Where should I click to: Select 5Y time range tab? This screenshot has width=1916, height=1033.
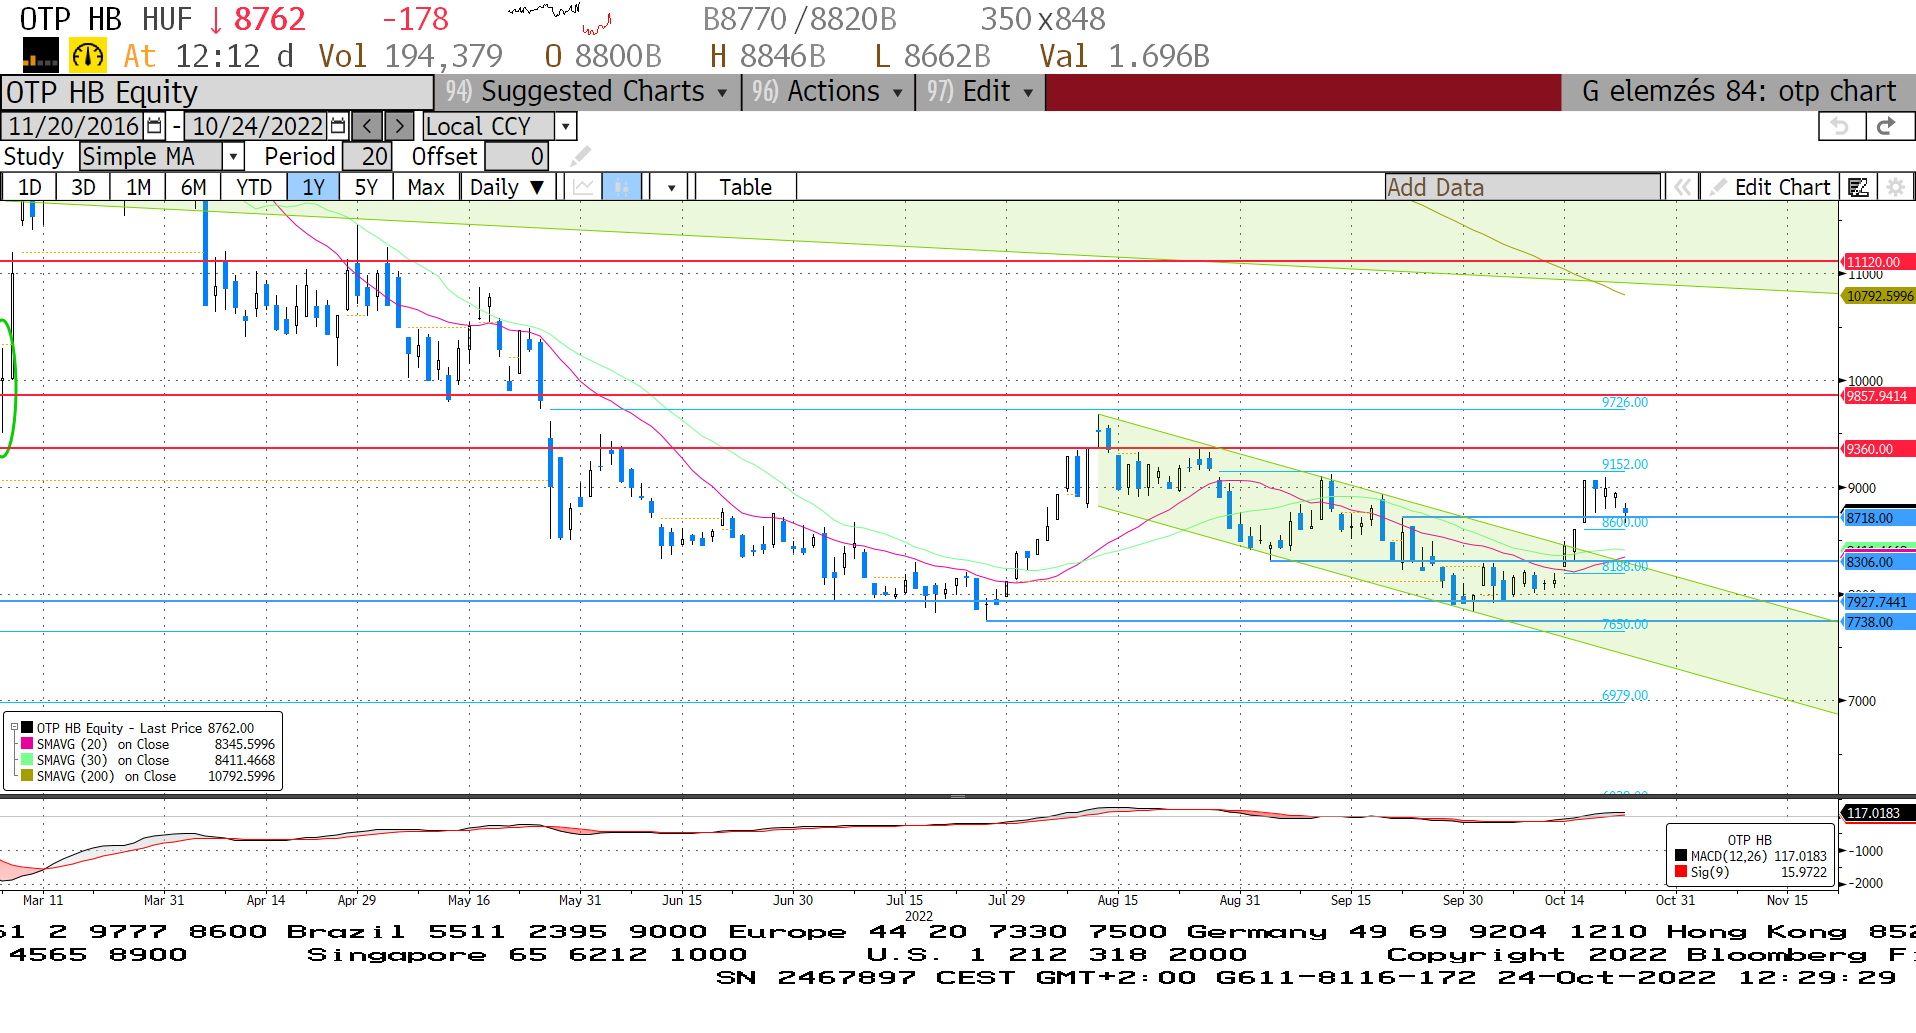point(366,187)
